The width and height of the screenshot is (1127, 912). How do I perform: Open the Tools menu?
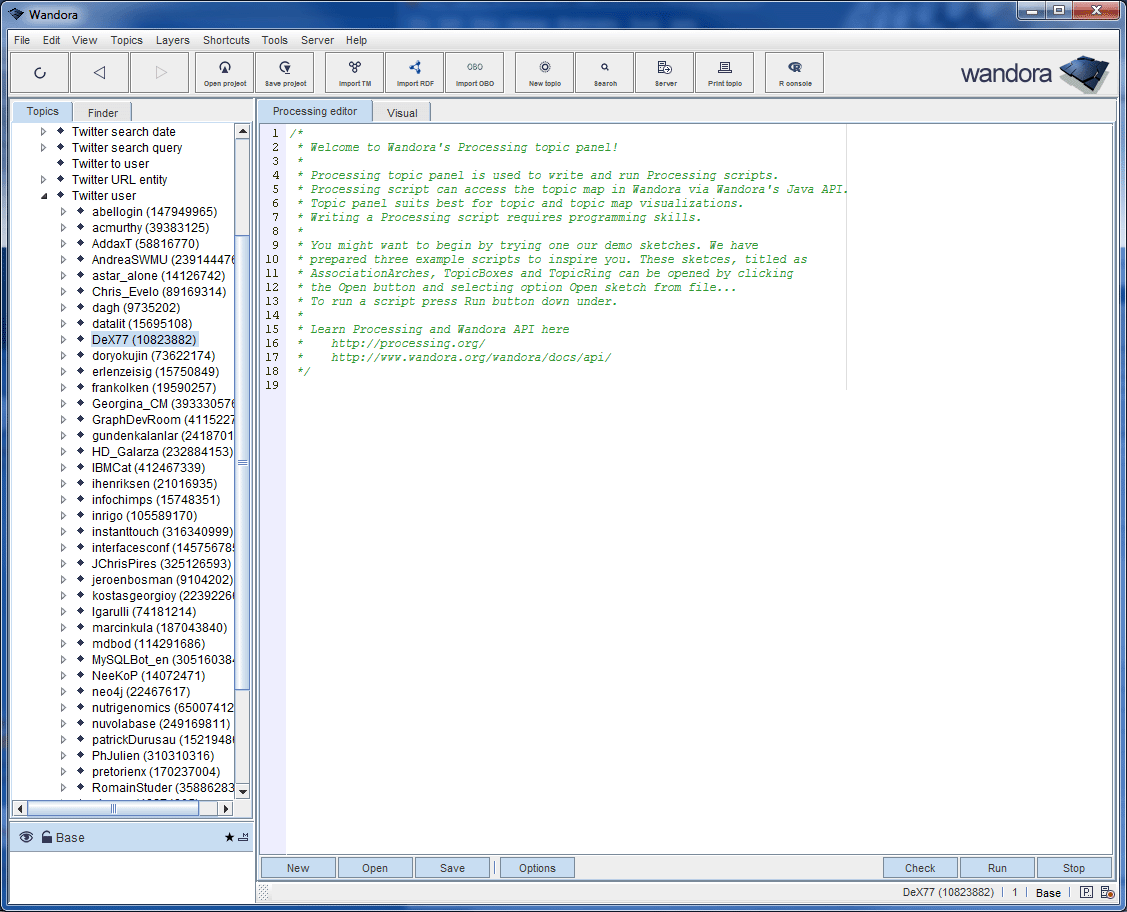(274, 40)
